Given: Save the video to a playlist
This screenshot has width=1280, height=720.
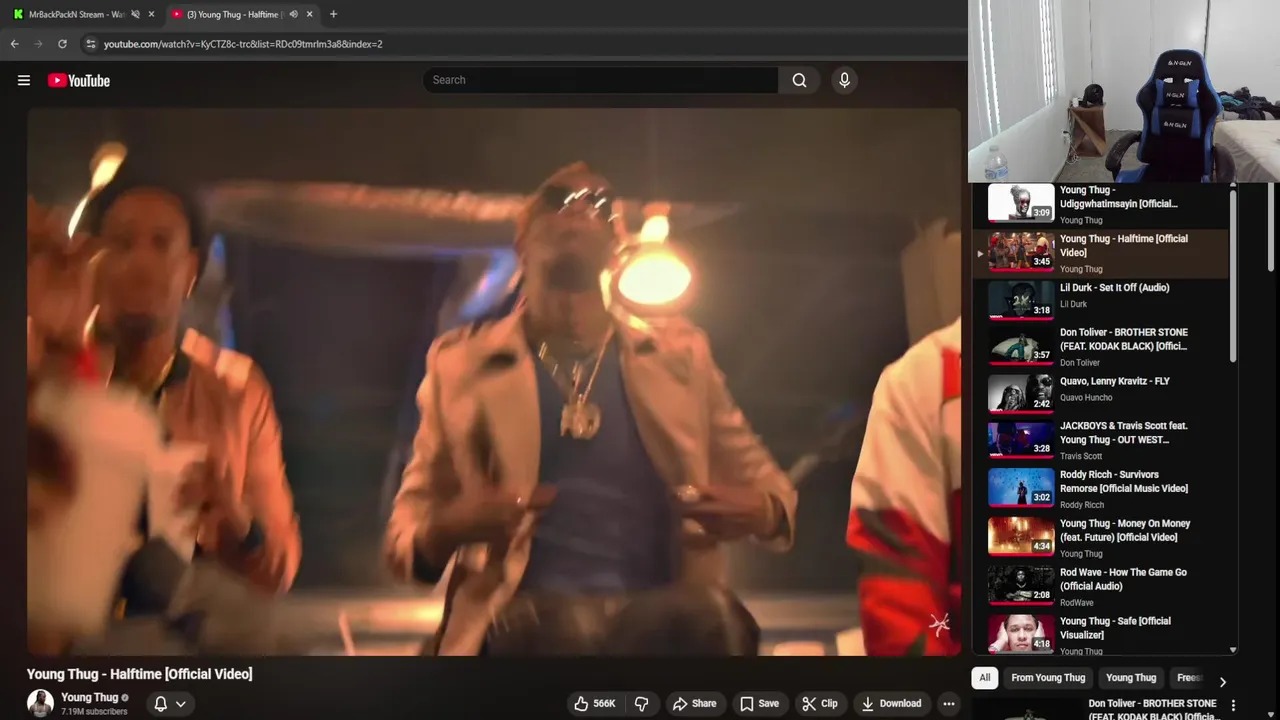Looking at the screenshot, I should [x=759, y=703].
